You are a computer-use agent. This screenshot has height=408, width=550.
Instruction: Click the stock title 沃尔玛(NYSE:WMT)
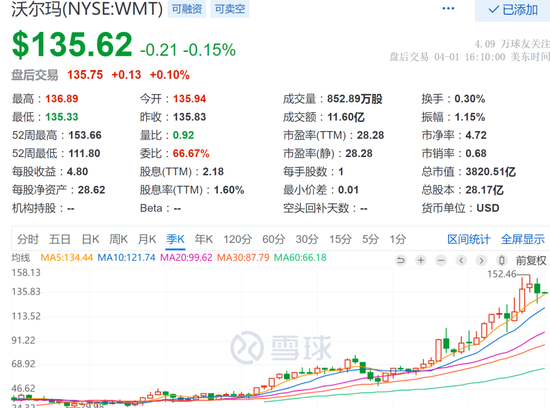87,9
